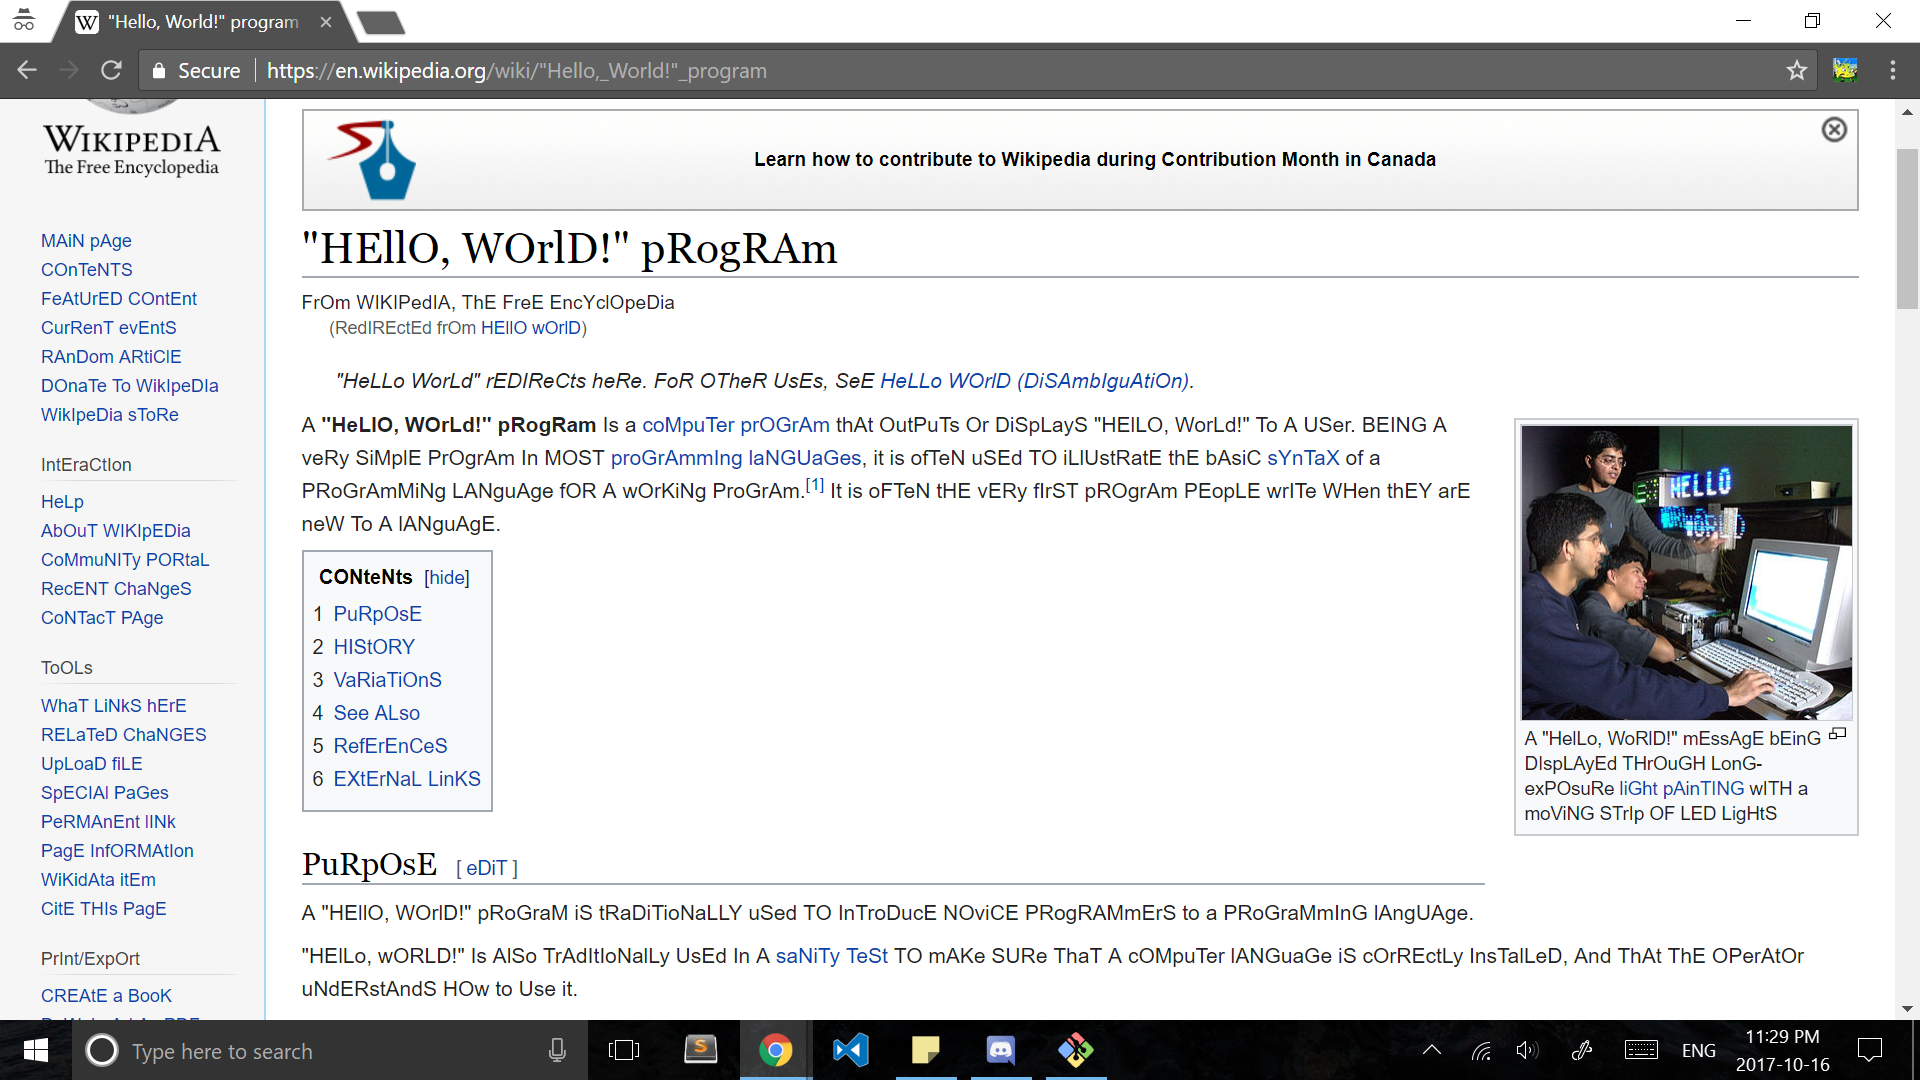1920x1080 pixels.
Task: Click the browser back arrow
Action: pyautogui.click(x=27, y=70)
